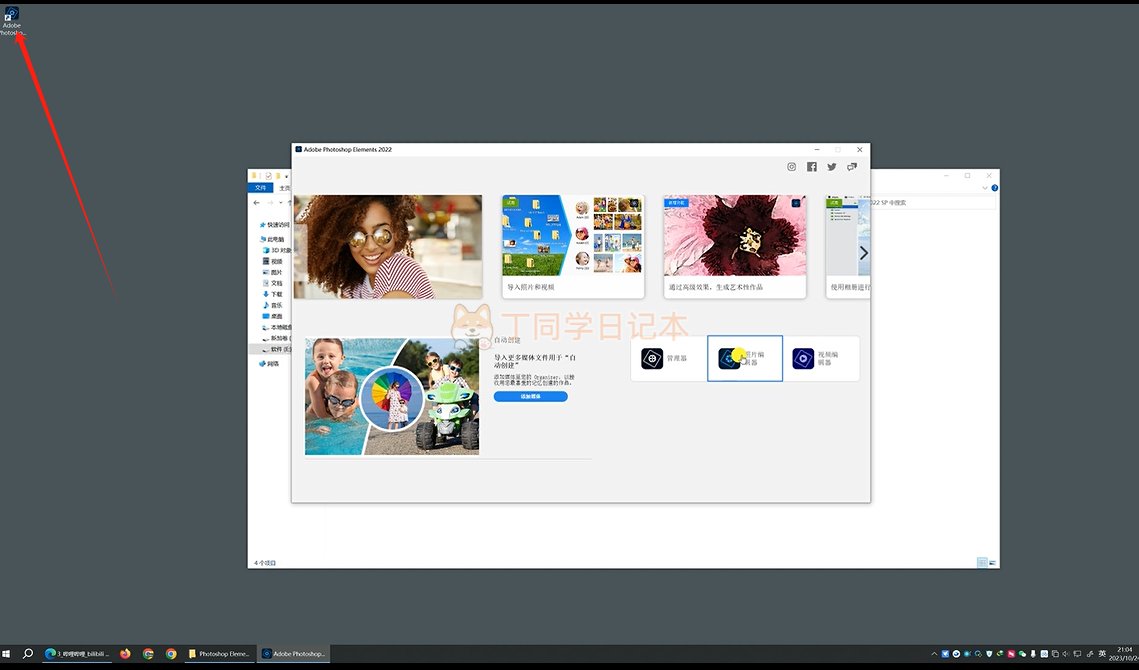Select 桌面 folder in Explorer tree
Image resolution: width=1139 pixels, height=670 pixels.
tap(272, 316)
